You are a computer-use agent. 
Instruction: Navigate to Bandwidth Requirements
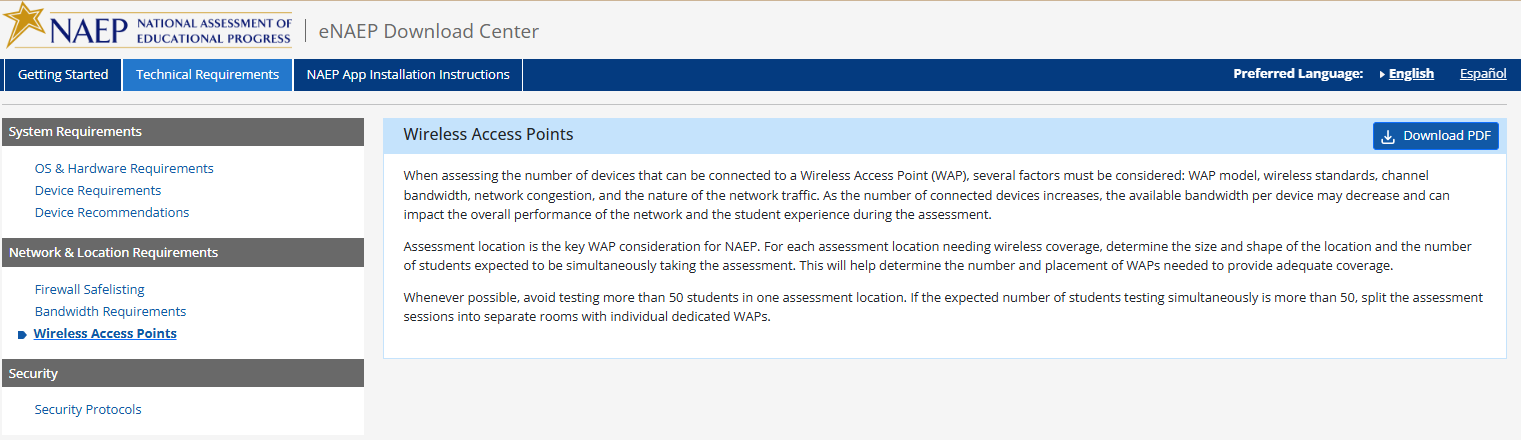coord(110,312)
